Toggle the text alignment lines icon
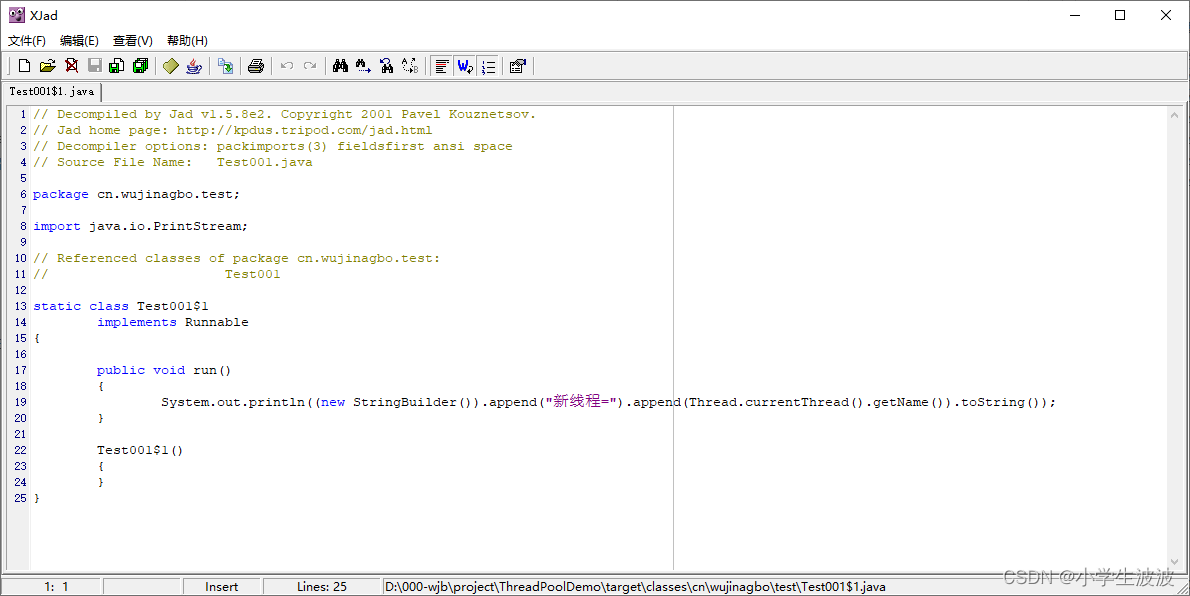This screenshot has width=1190, height=596. (442, 66)
